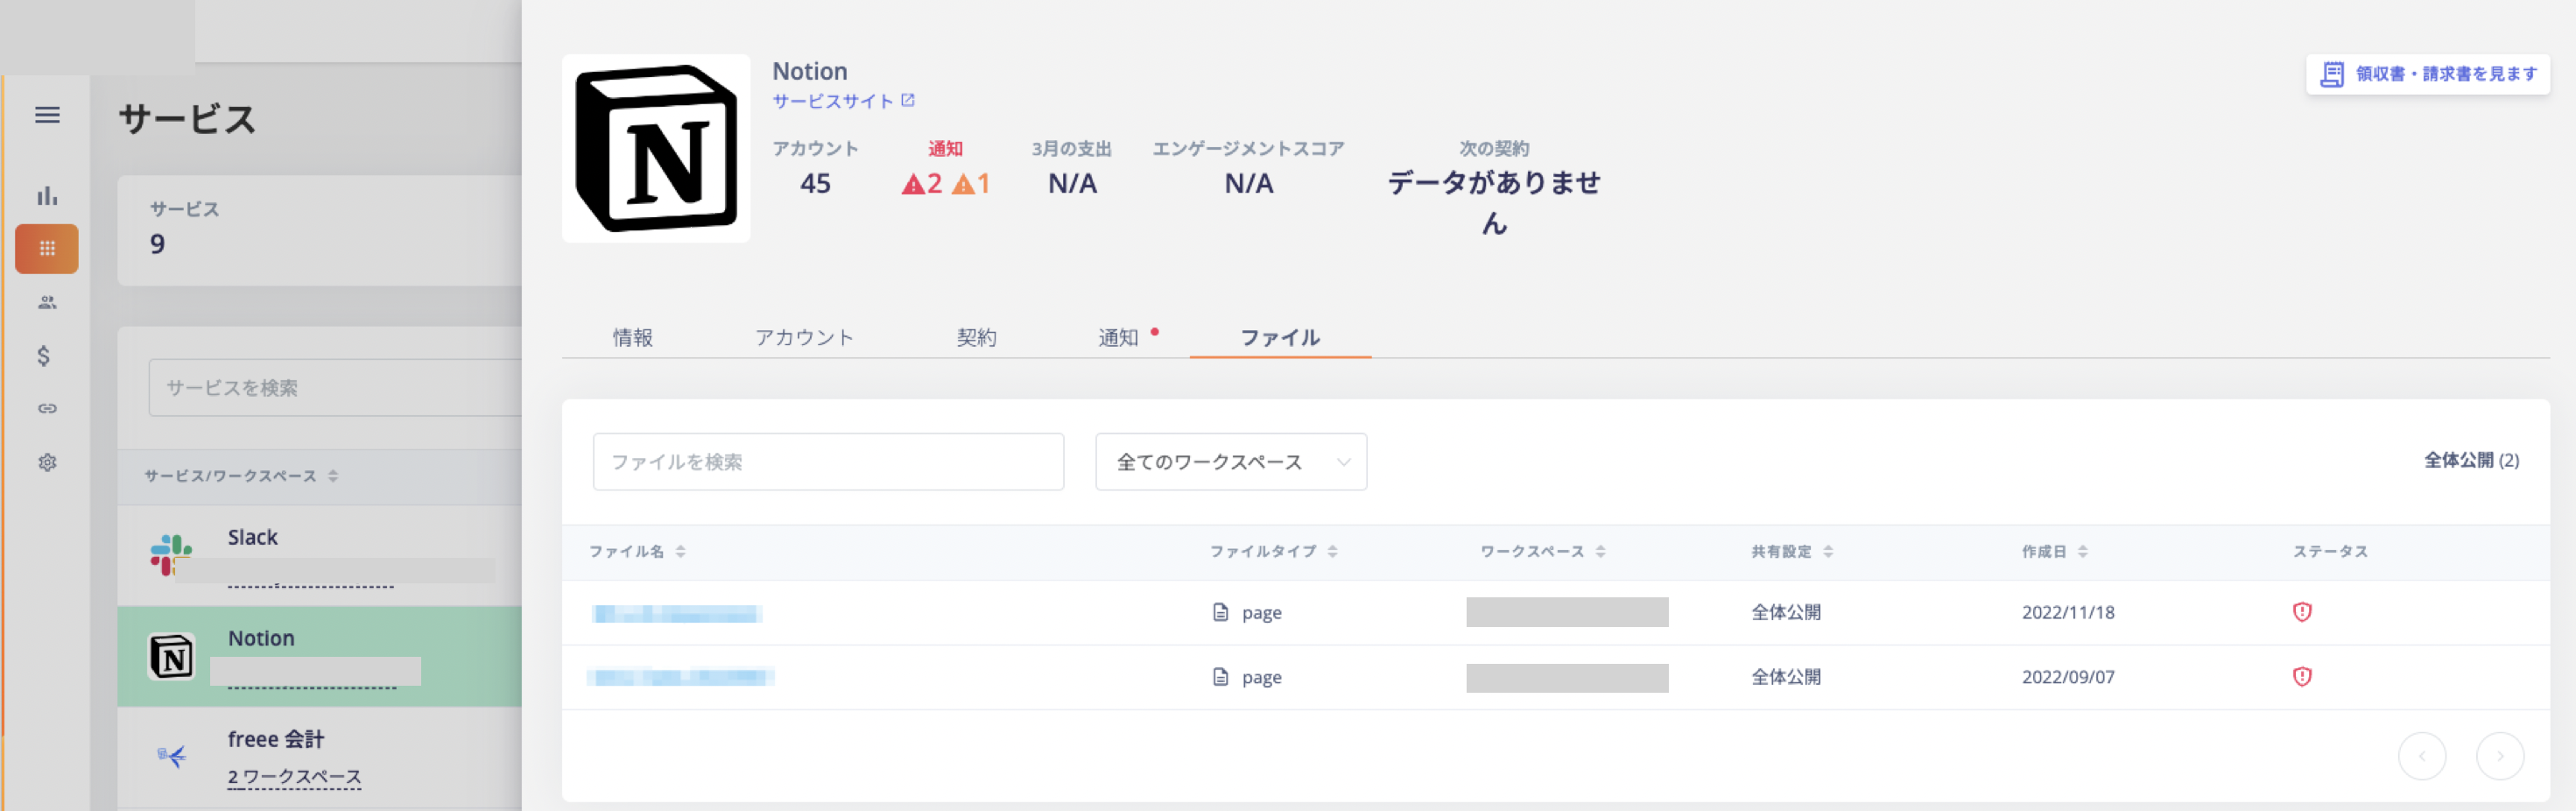Open blurred file name dated 2022/11/18

(677, 613)
